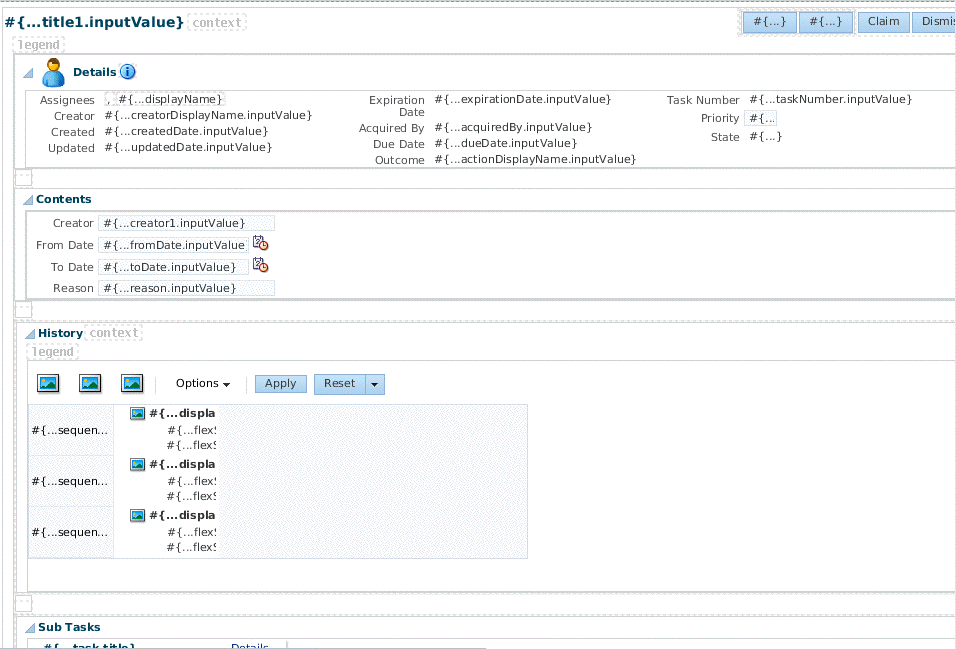Image resolution: width=956 pixels, height=649 pixels.
Task: Click the taskNumber value text
Action: 830,99
